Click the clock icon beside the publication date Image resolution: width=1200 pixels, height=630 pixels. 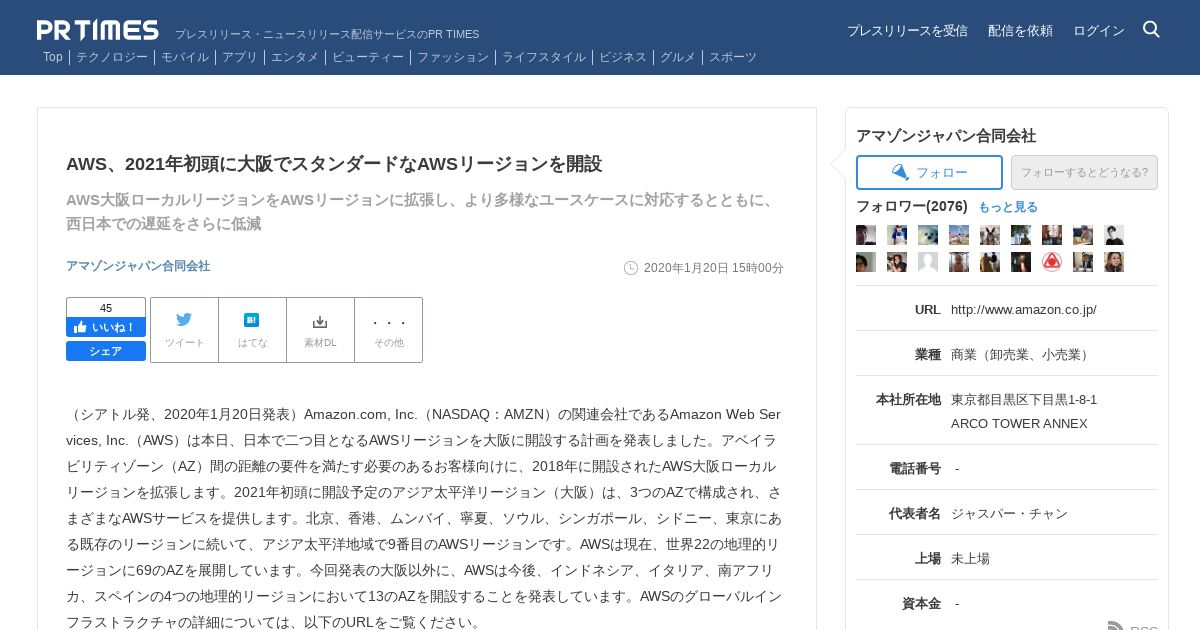pos(631,268)
